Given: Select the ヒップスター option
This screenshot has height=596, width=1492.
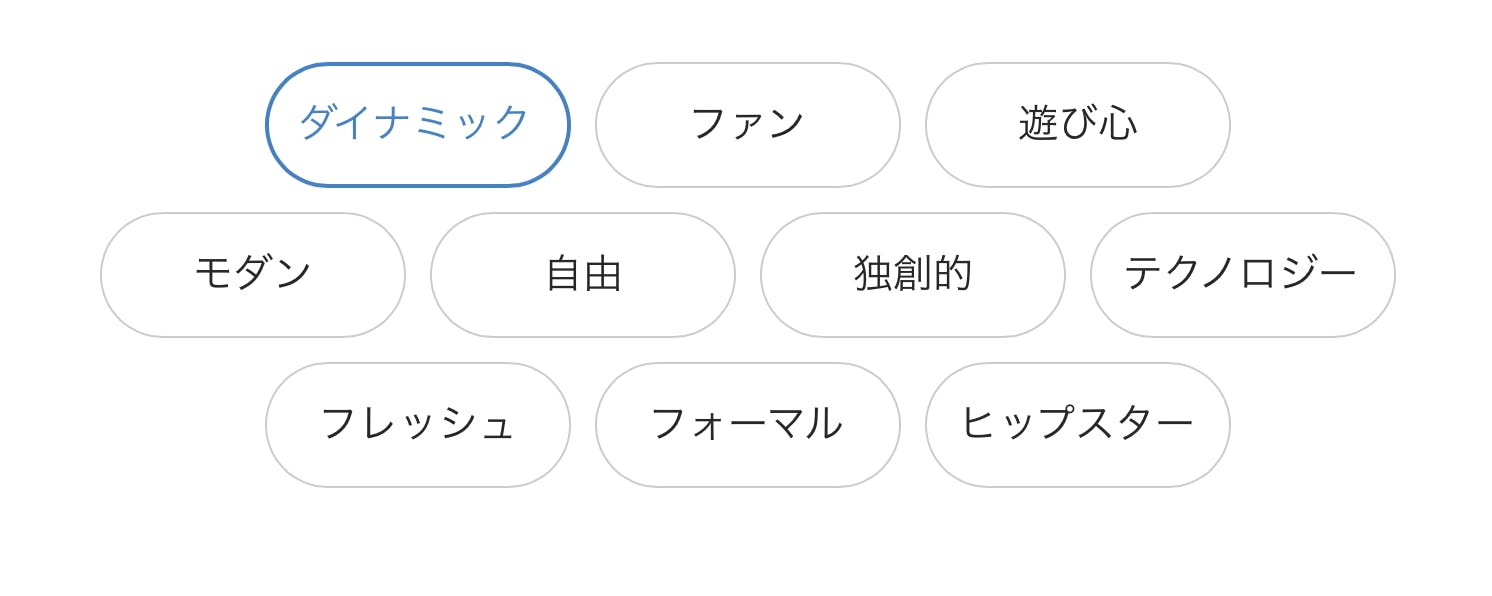Looking at the screenshot, I should tap(1077, 424).
